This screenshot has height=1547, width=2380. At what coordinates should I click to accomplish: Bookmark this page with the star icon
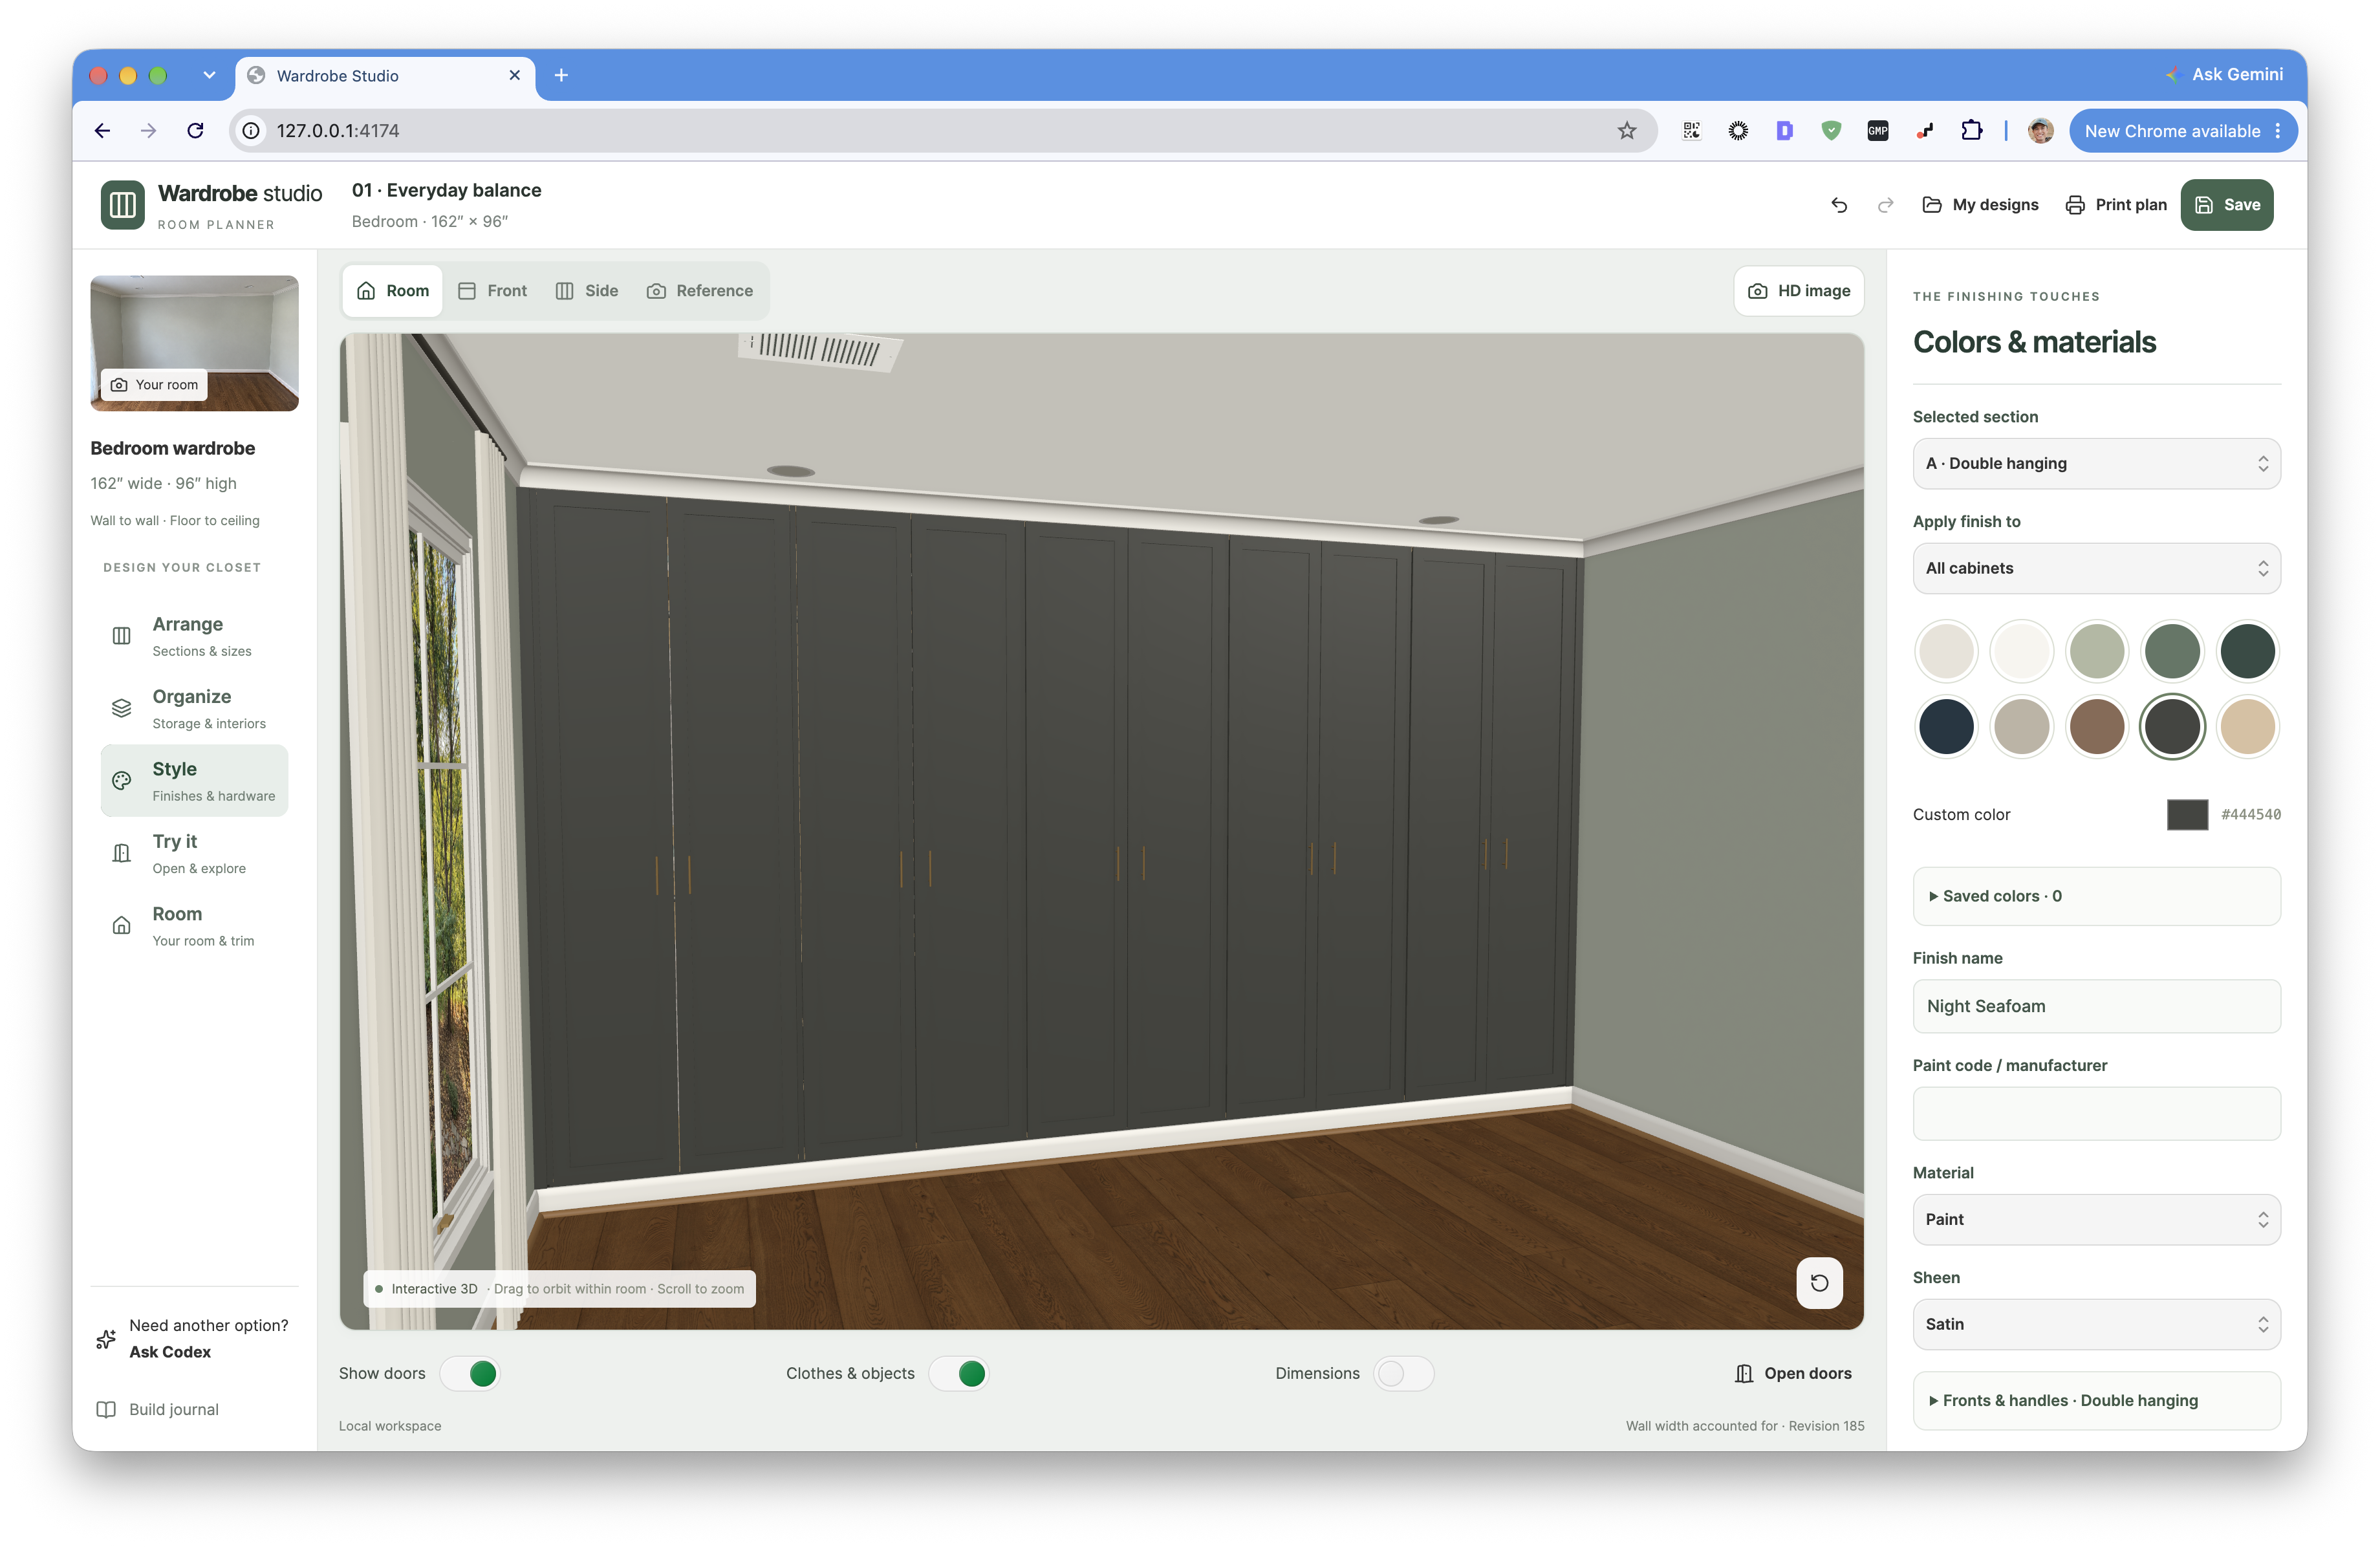pos(1627,131)
